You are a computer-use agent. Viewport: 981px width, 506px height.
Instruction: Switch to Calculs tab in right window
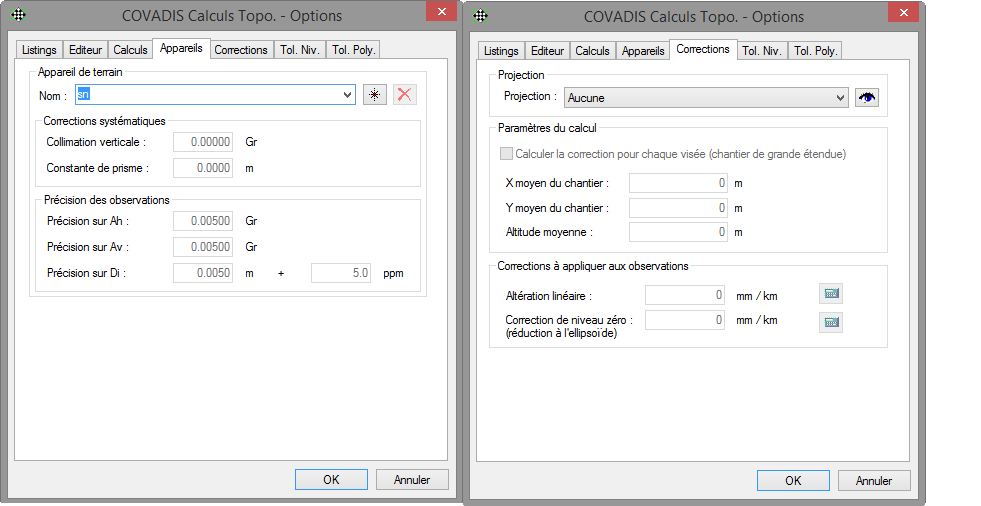(x=592, y=51)
